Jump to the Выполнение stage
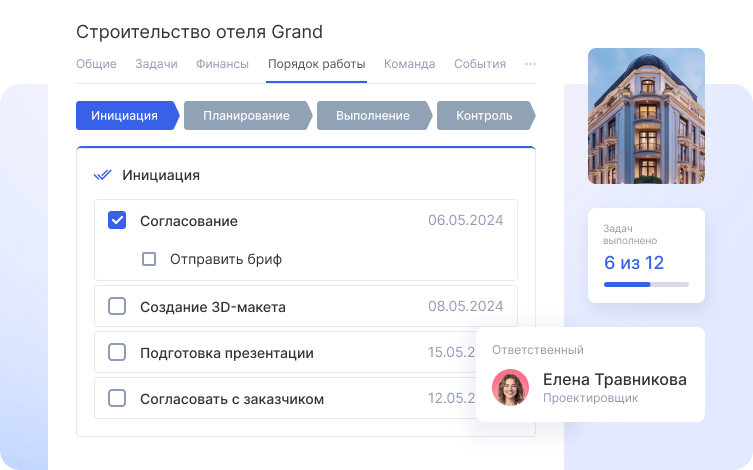Viewport: 753px width, 470px height. [x=372, y=116]
